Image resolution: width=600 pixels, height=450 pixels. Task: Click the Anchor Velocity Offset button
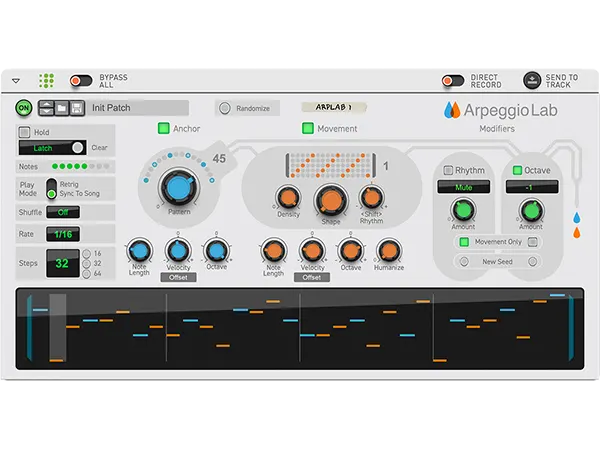[x=178, y=277]
